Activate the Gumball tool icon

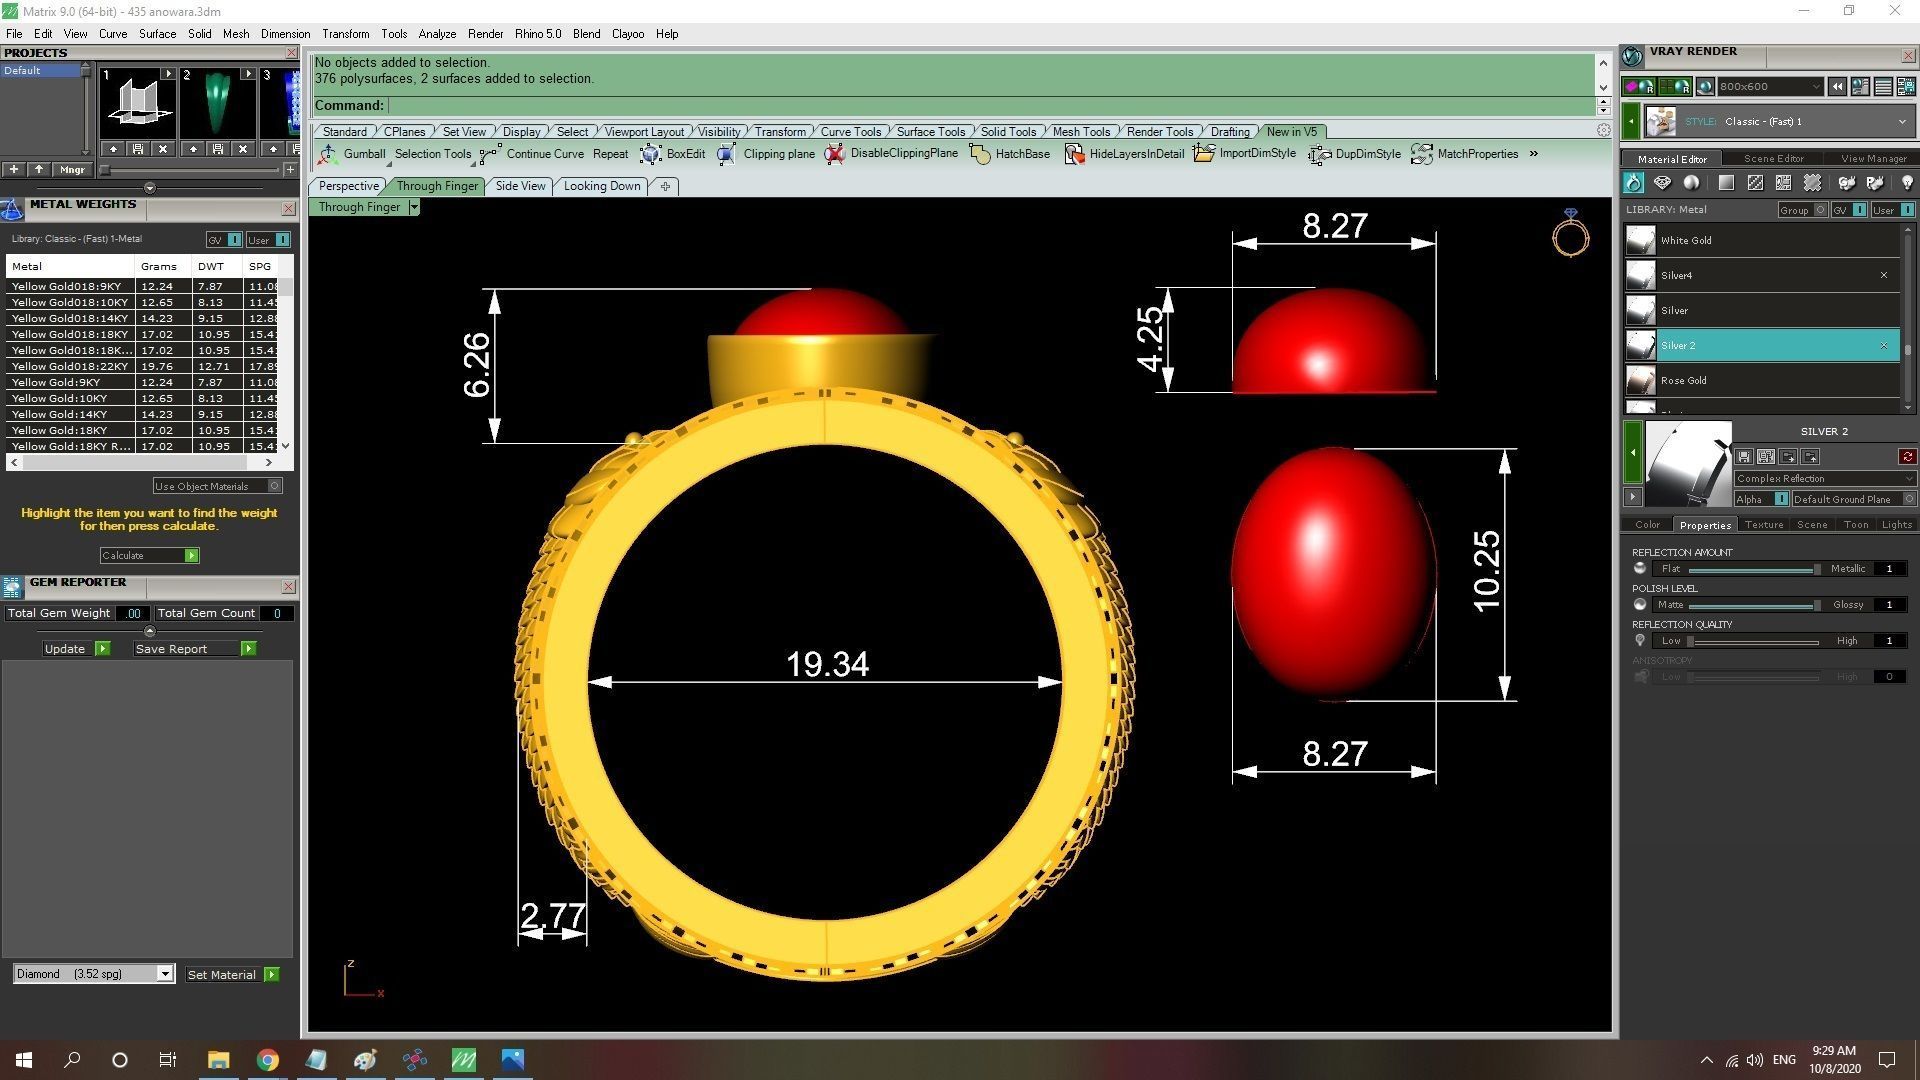328,154
